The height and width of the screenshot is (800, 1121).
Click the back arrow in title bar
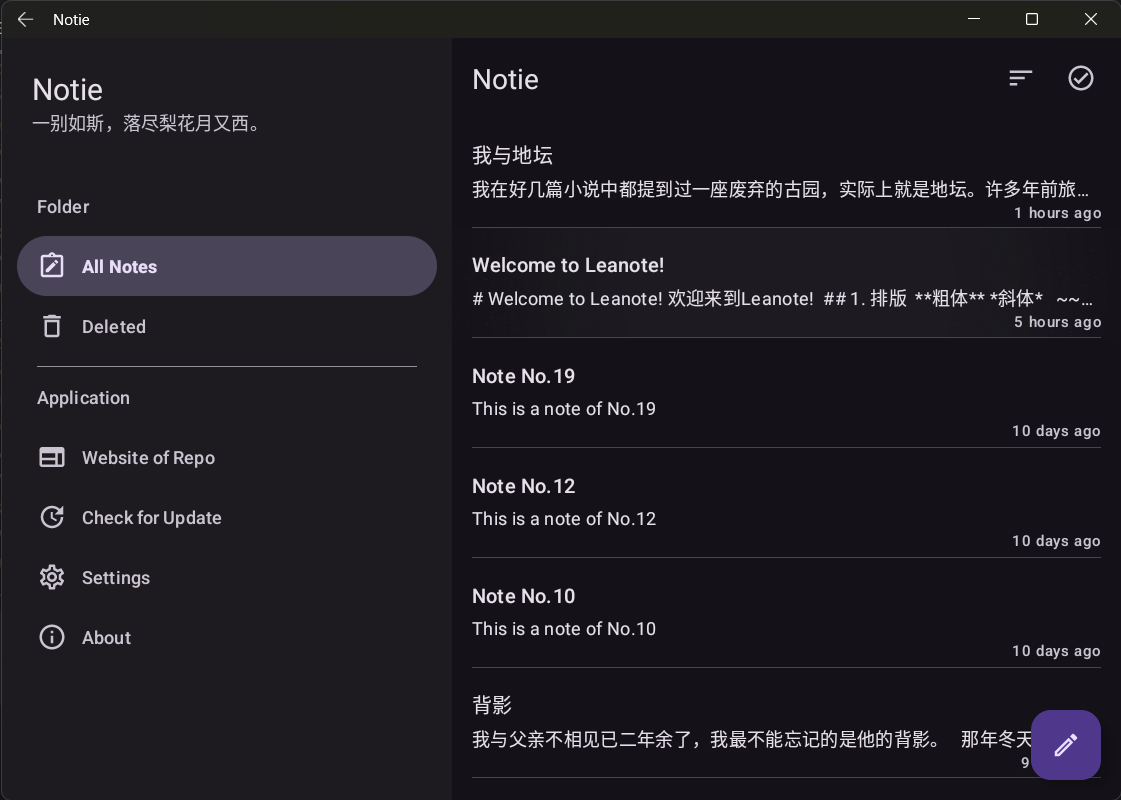[26, 19]
